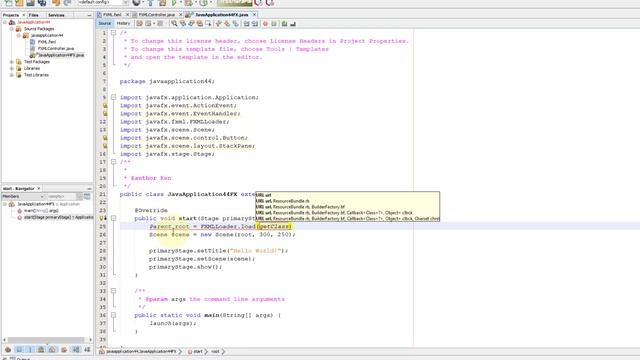640x360 pixels.
Task: Click the Run Project green arrow
Action: [x=174, y=3]
